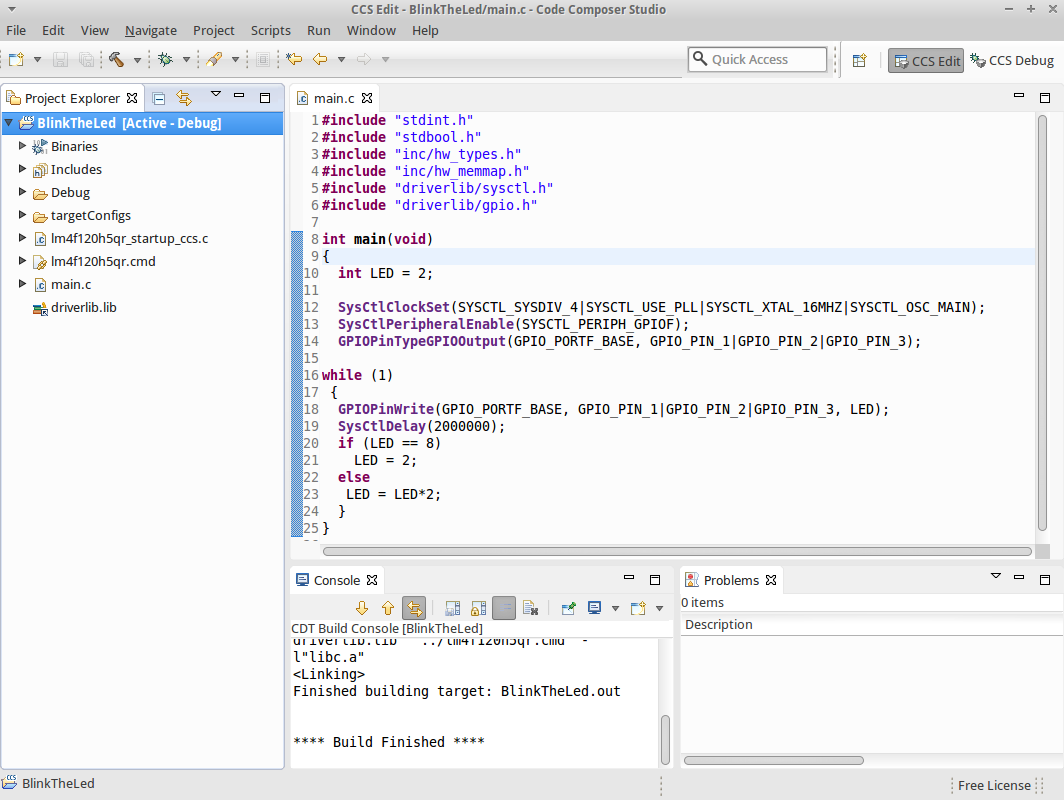Image resolution: width=1064 pixels, height=800 pixels.
Task: Close the Project Explorer view
Action: (x=132, y=98)
